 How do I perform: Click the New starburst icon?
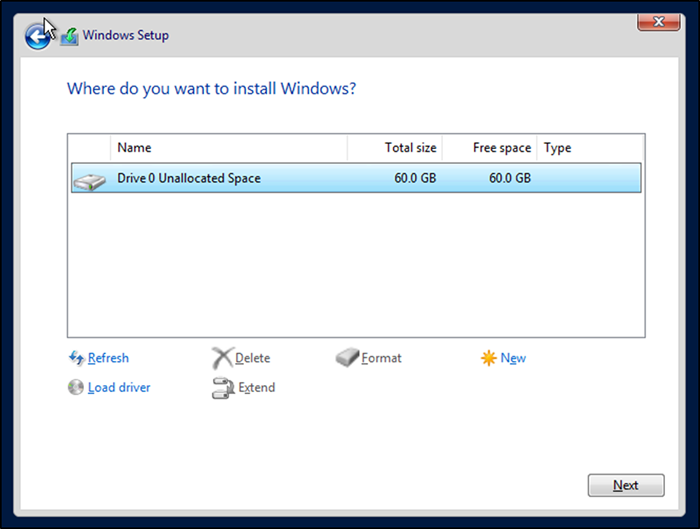tap(488, 358)
